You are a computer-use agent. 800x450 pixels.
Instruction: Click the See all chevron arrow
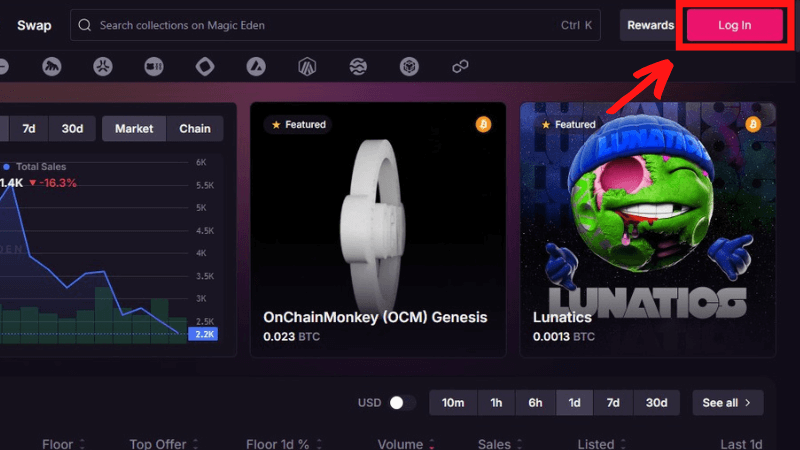tap(748, 403)
